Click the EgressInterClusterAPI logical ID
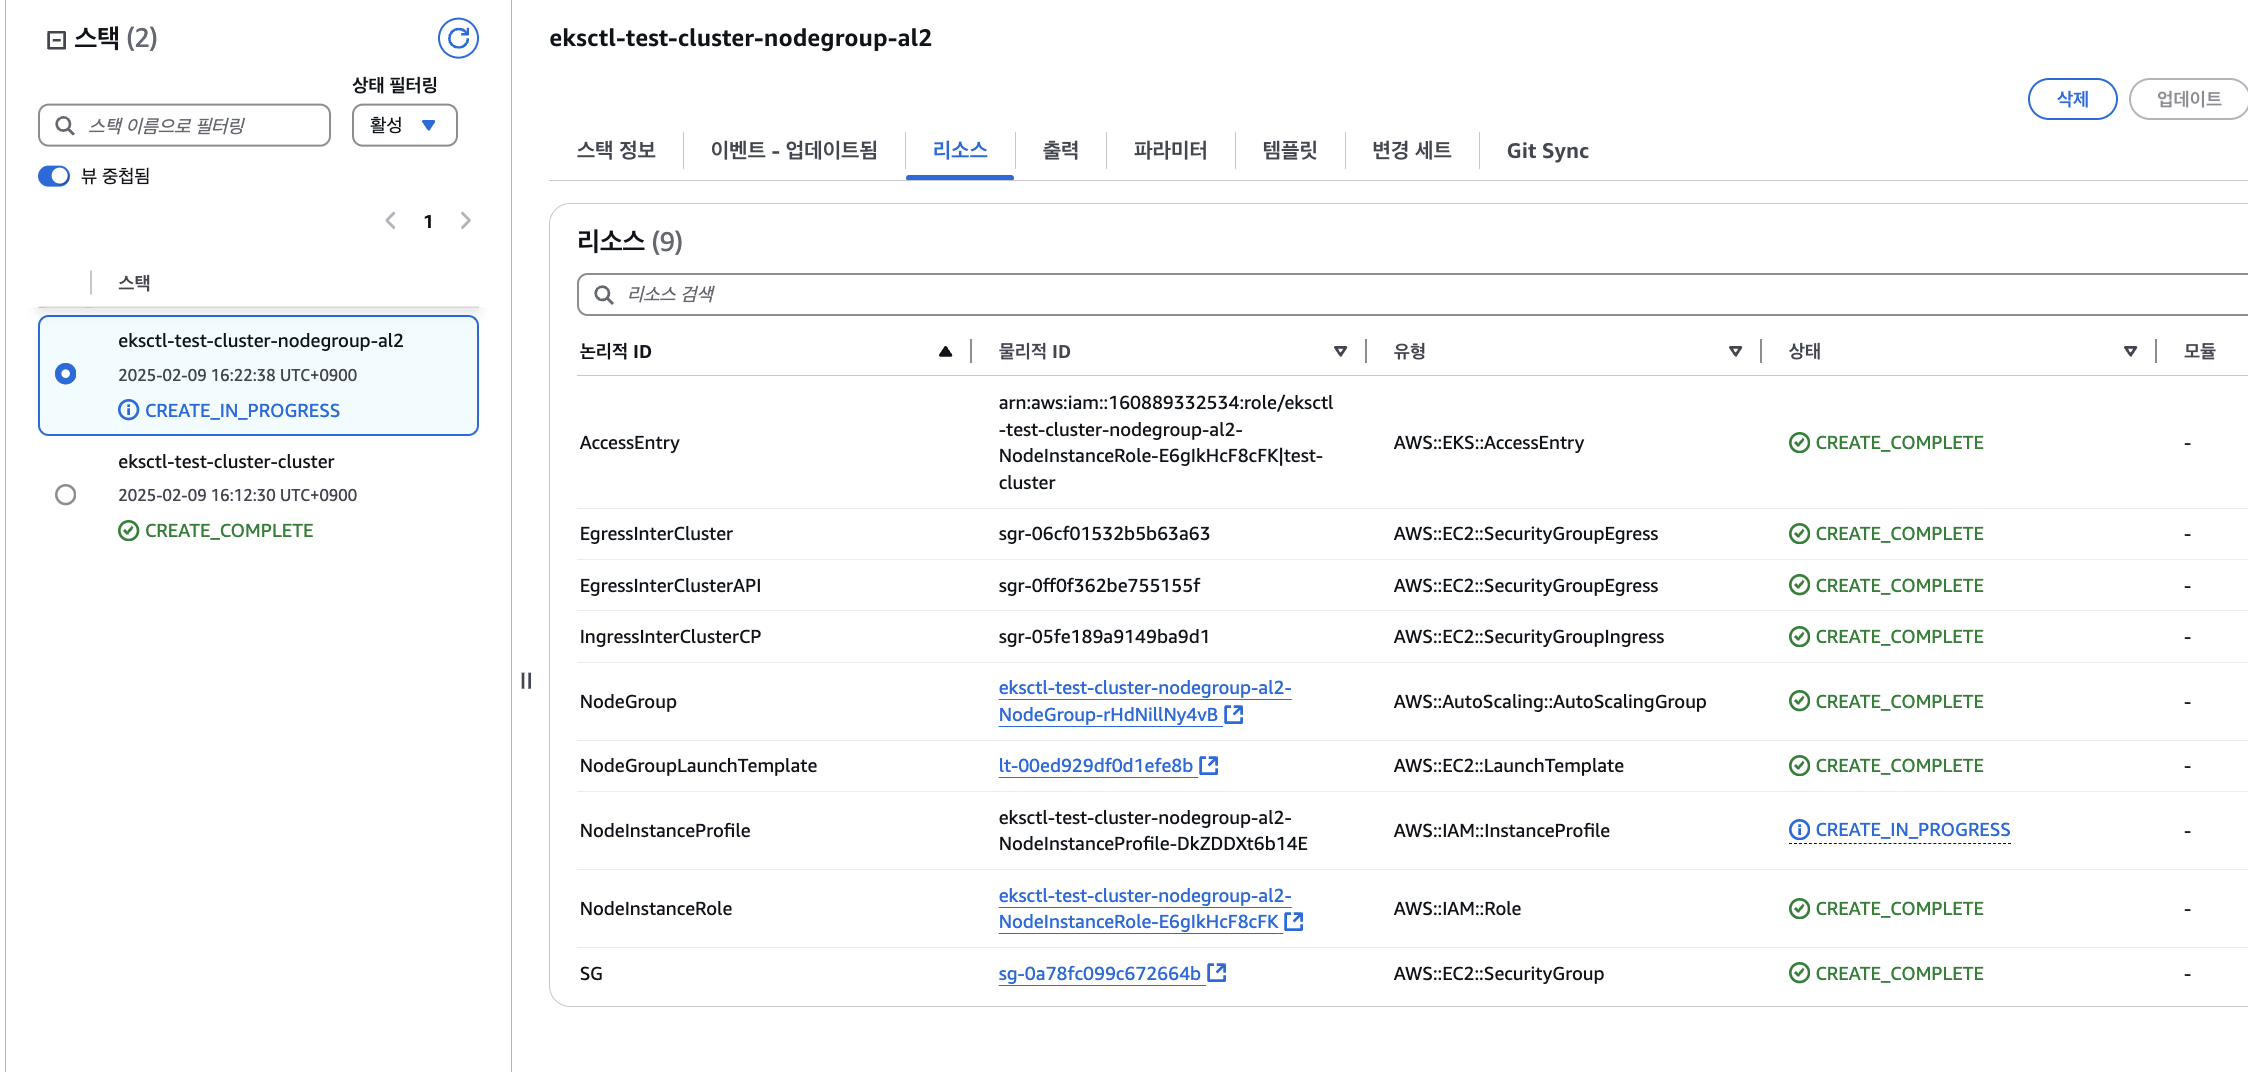 pyautogui.click(x=671, y=586)
